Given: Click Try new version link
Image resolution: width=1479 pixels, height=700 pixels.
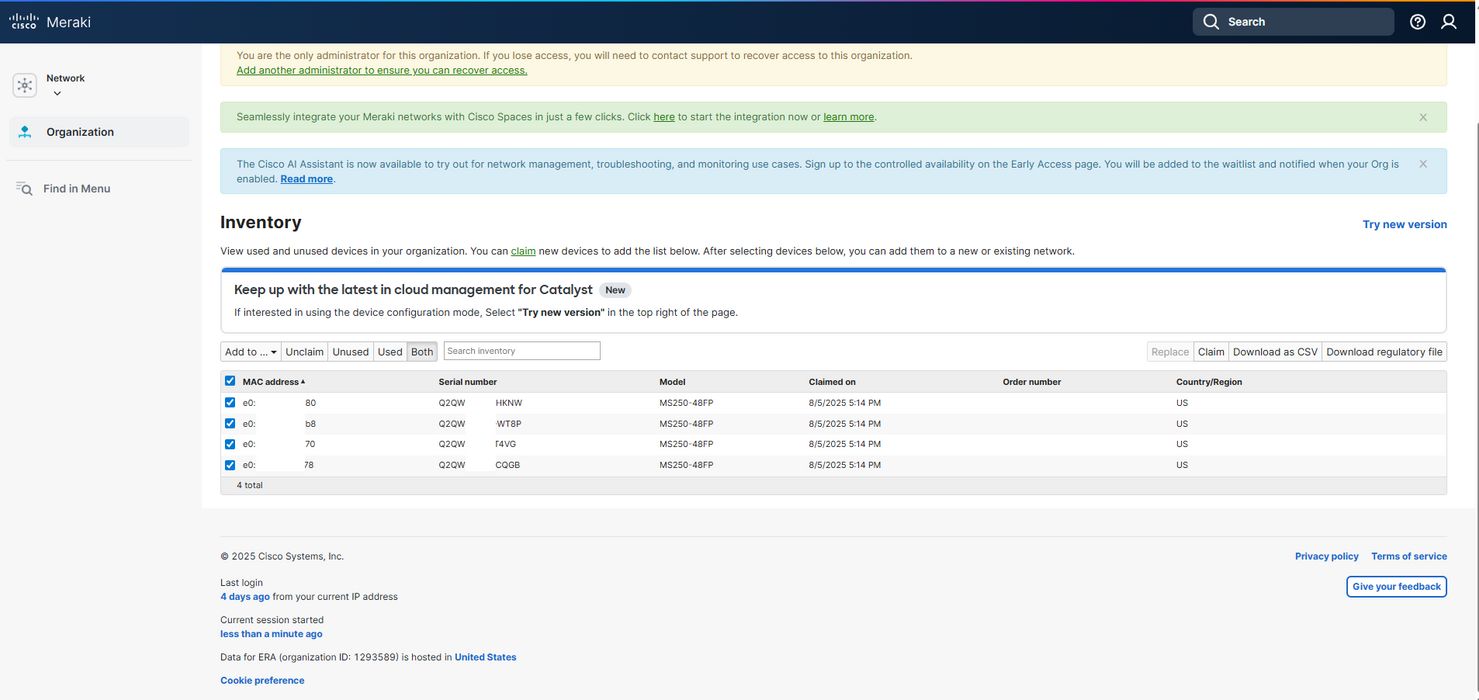Looking at the screenshot, I should click(1404, 224).
